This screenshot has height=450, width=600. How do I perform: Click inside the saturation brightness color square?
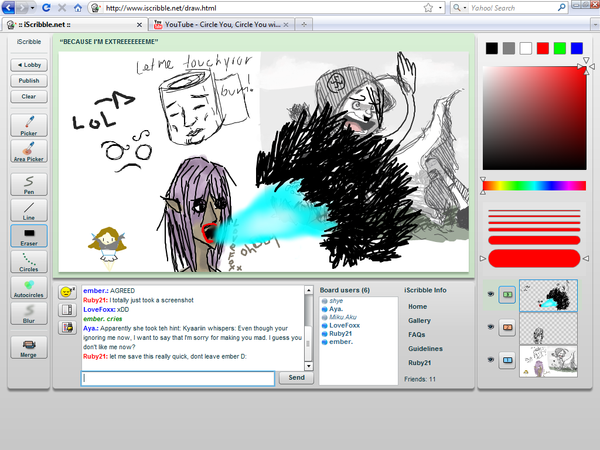[534, 118]
